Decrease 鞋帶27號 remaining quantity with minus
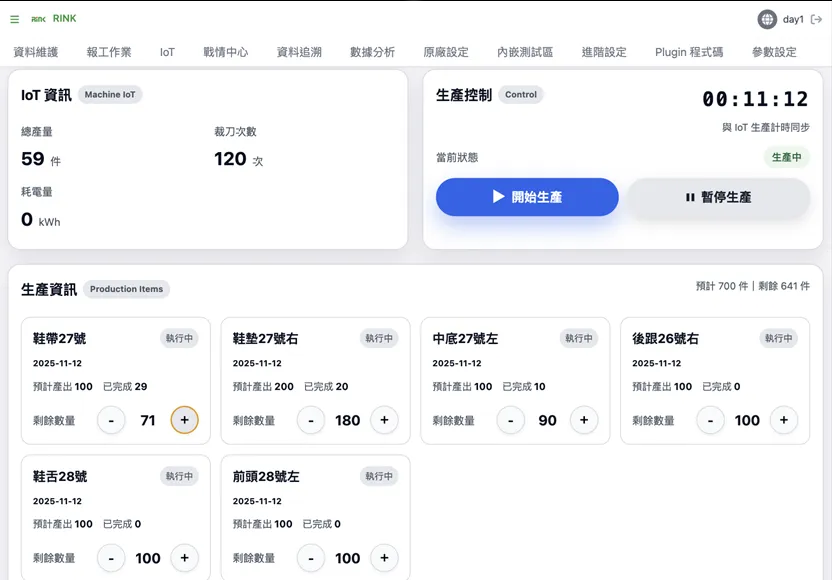This screenshot has width=832, height=580. coord(111,420)
